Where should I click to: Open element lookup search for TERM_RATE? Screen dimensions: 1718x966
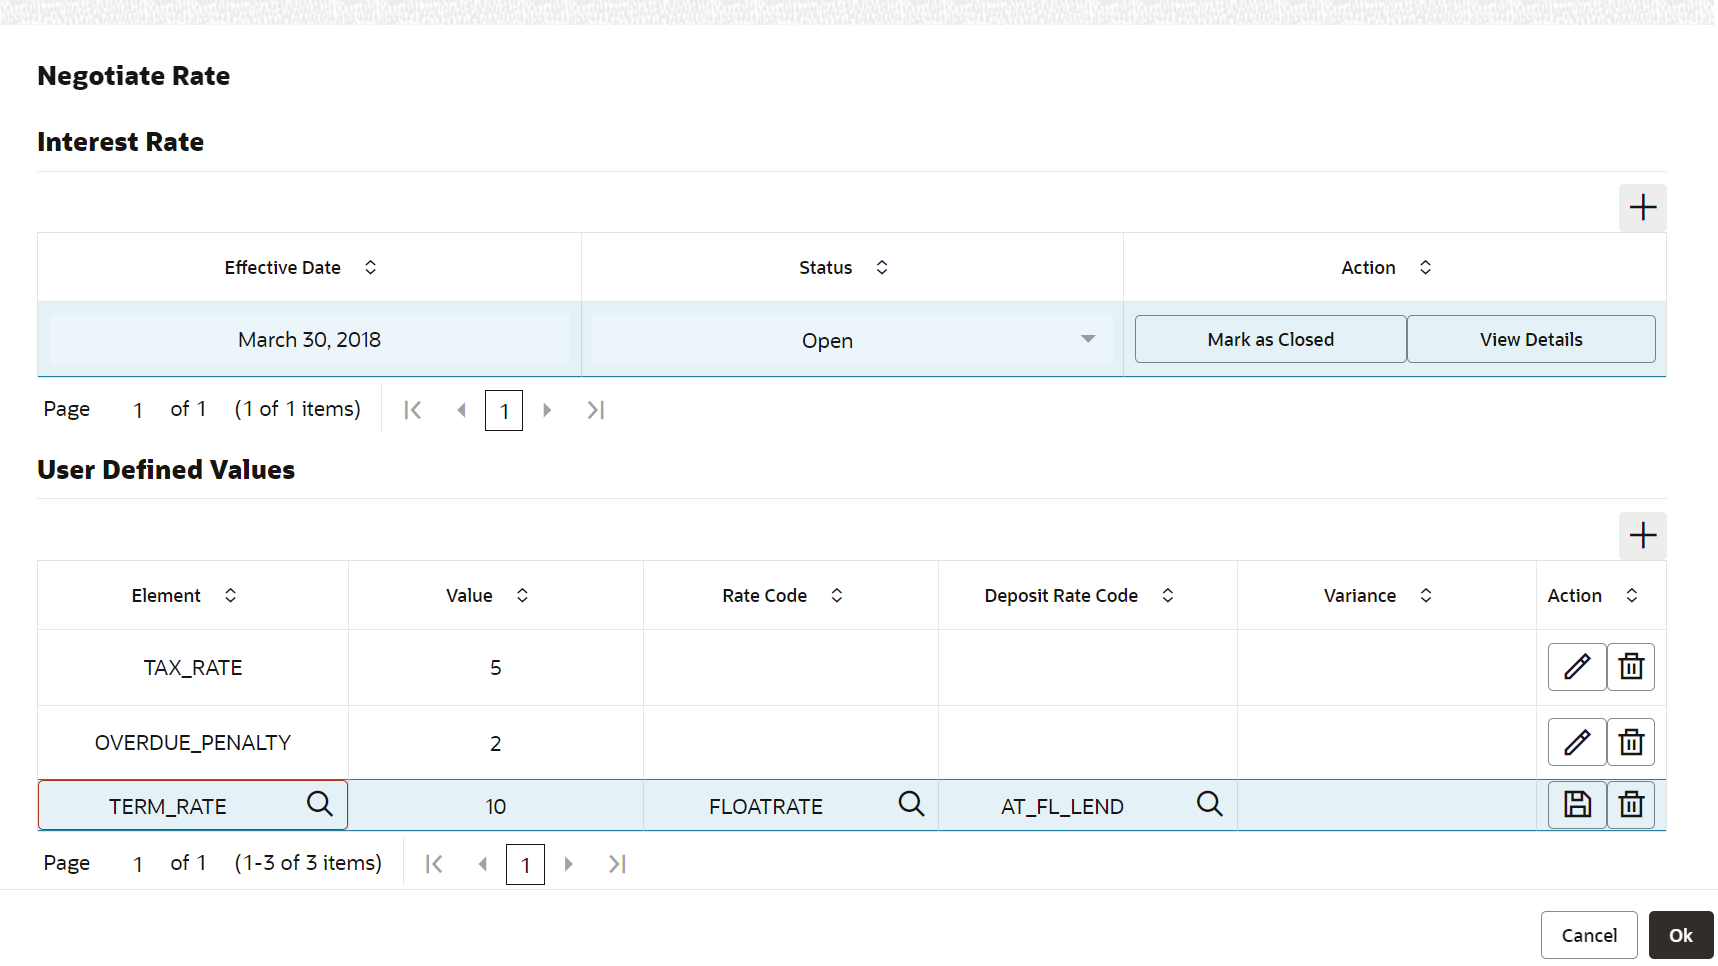[320, 804]
